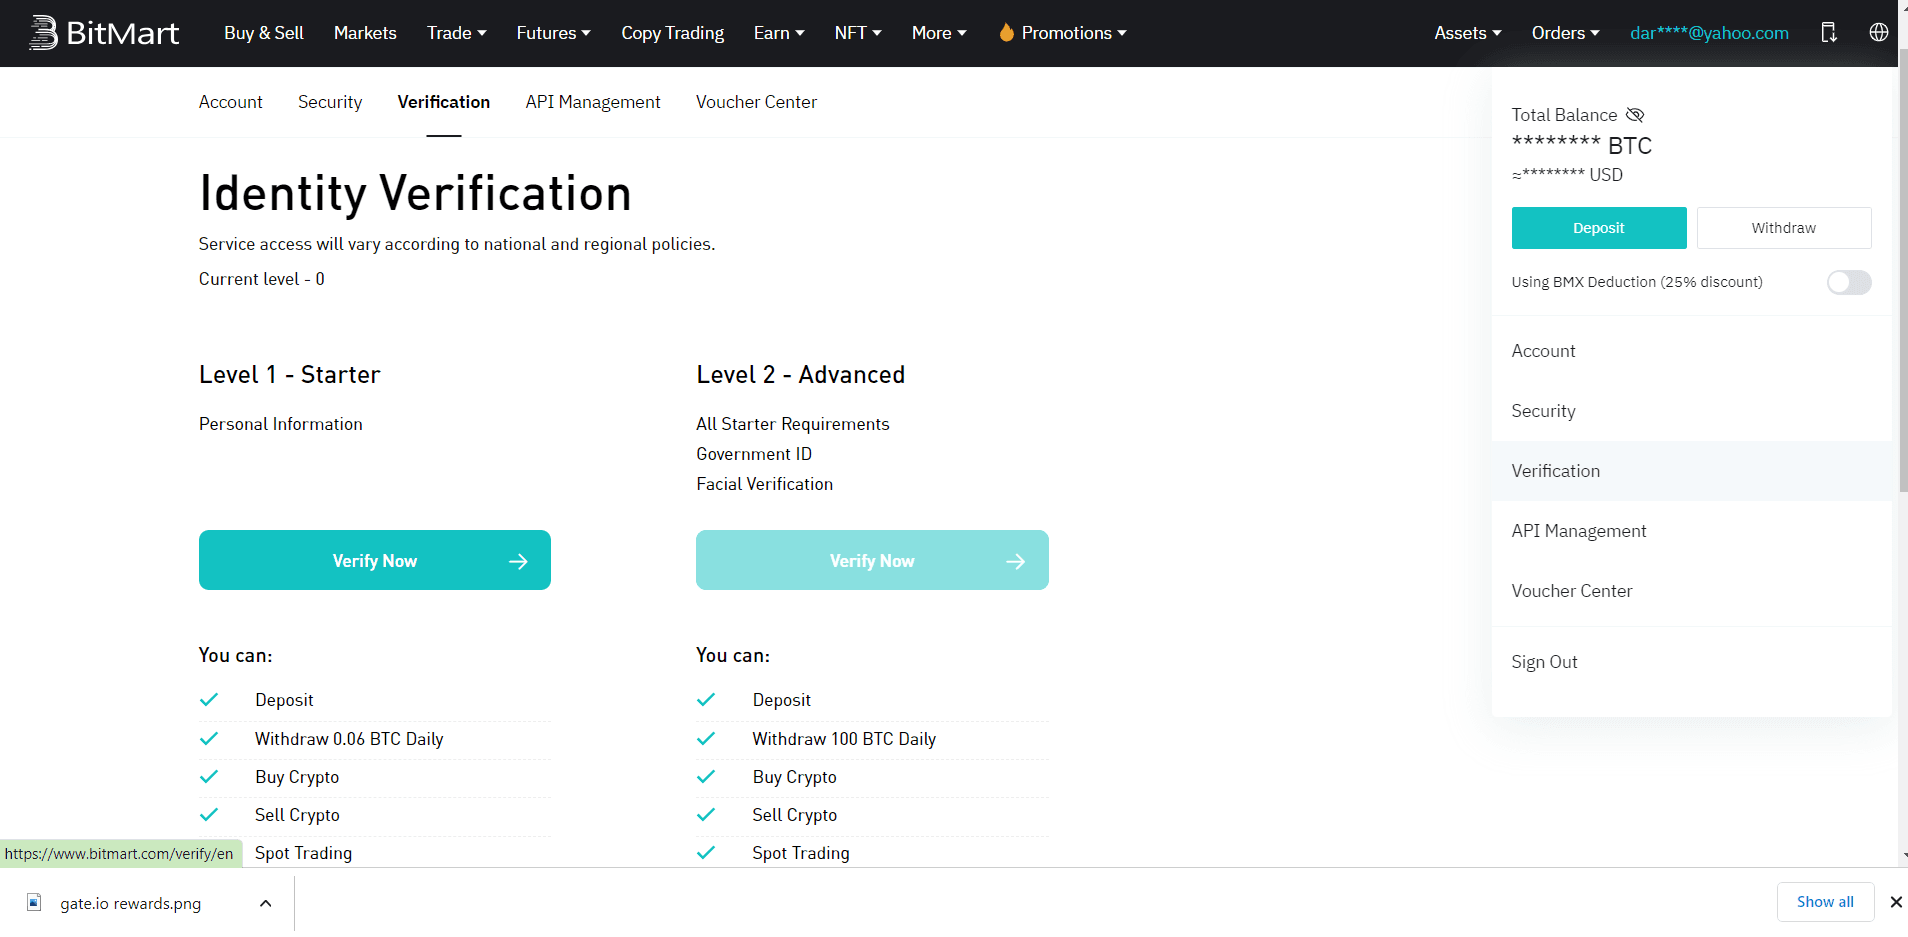Open Buy & Sell page

(x=264, y=33)
